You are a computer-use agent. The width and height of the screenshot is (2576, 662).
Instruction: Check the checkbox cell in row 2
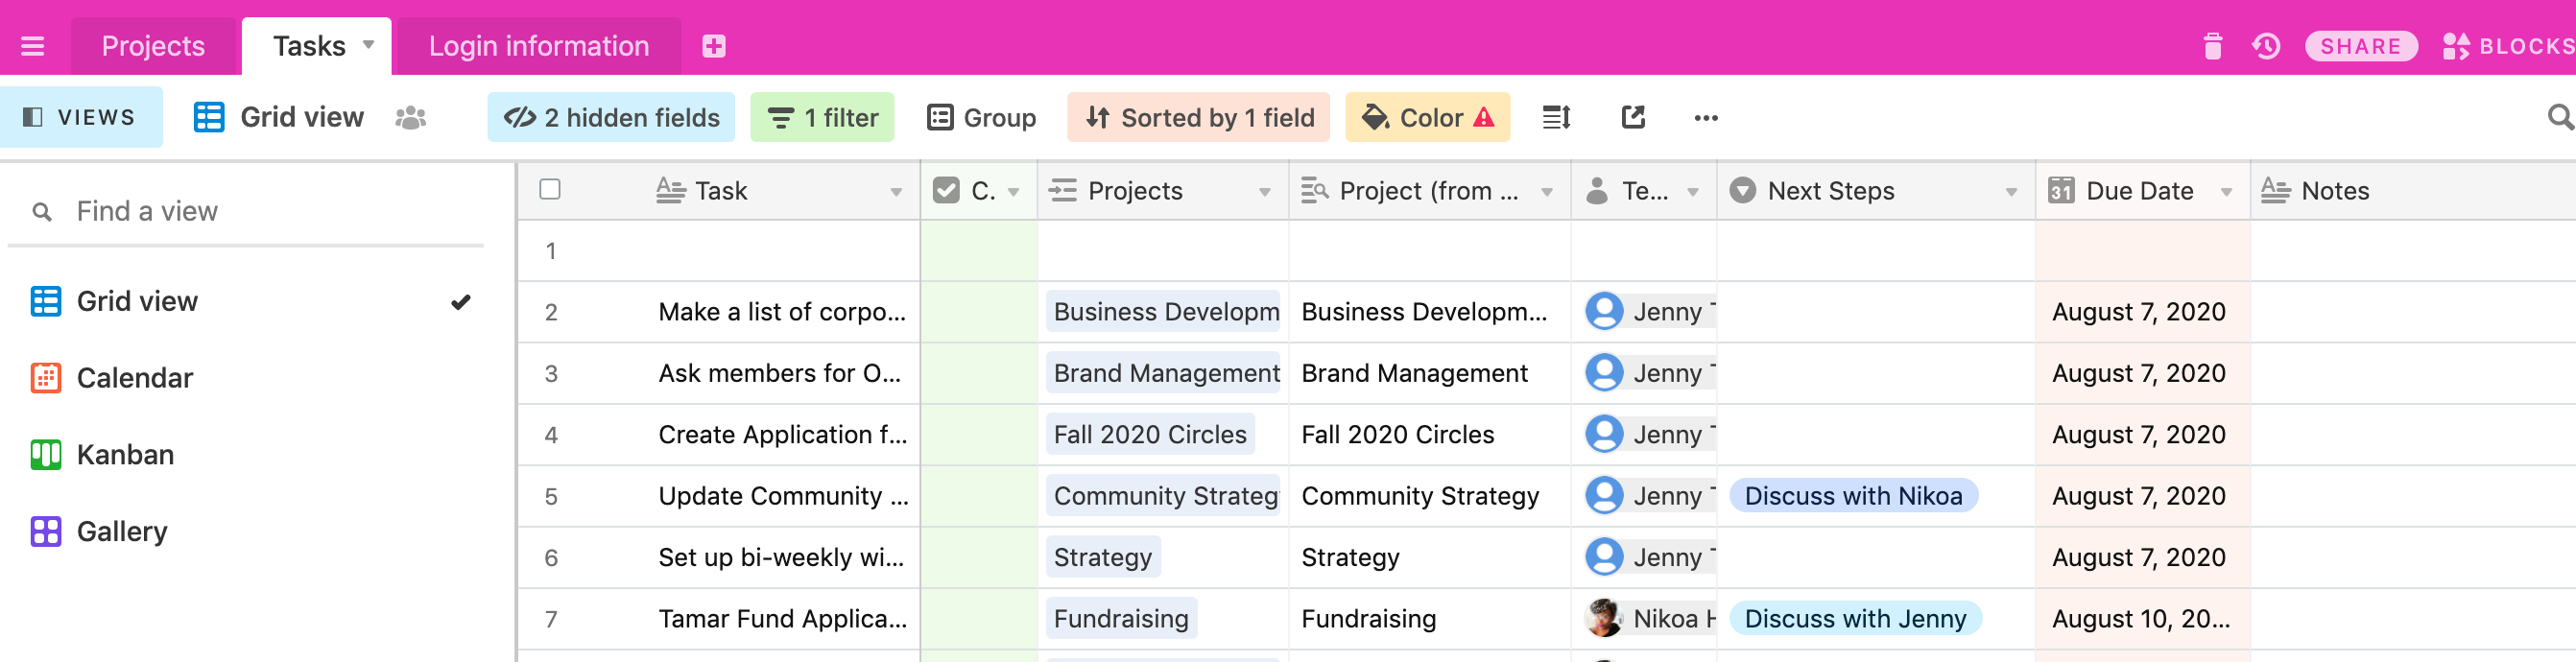tap(978, 312)
